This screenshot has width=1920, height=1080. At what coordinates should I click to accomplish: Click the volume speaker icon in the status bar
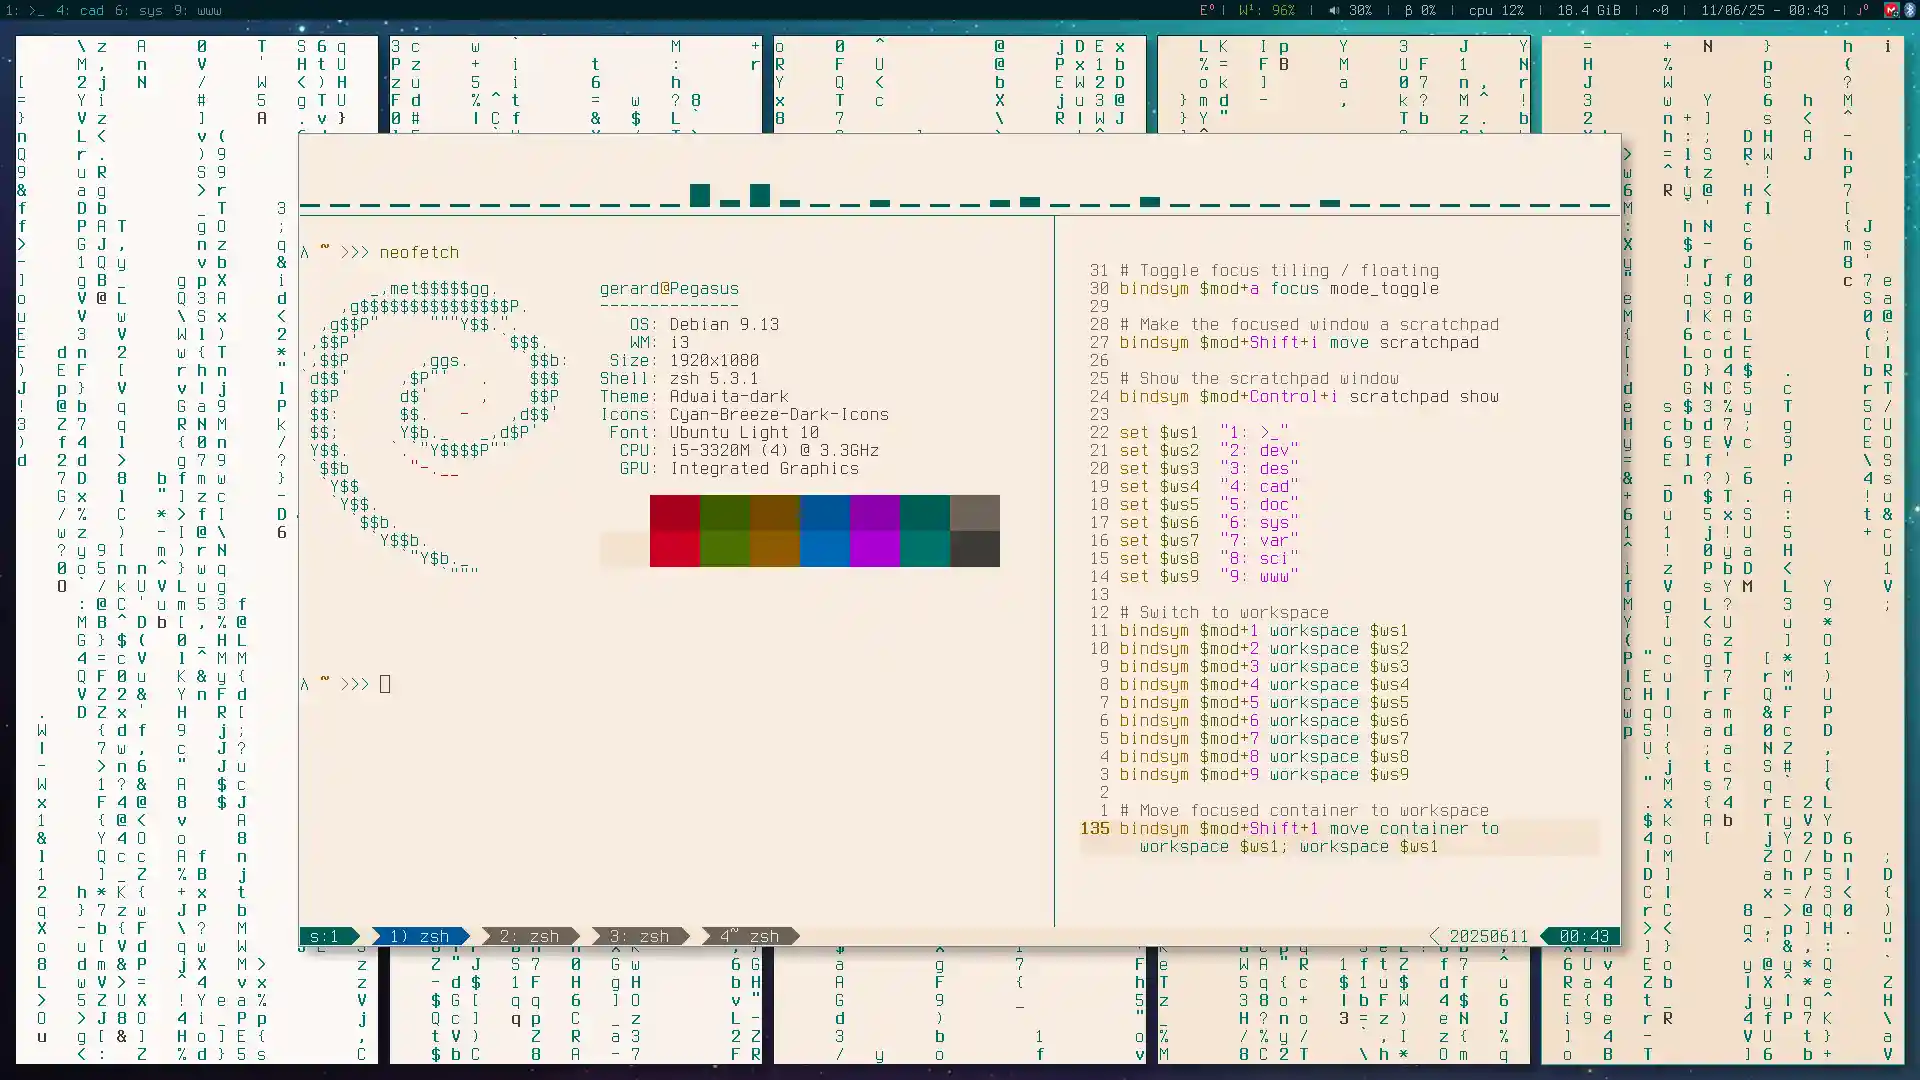click(1334, 11)
